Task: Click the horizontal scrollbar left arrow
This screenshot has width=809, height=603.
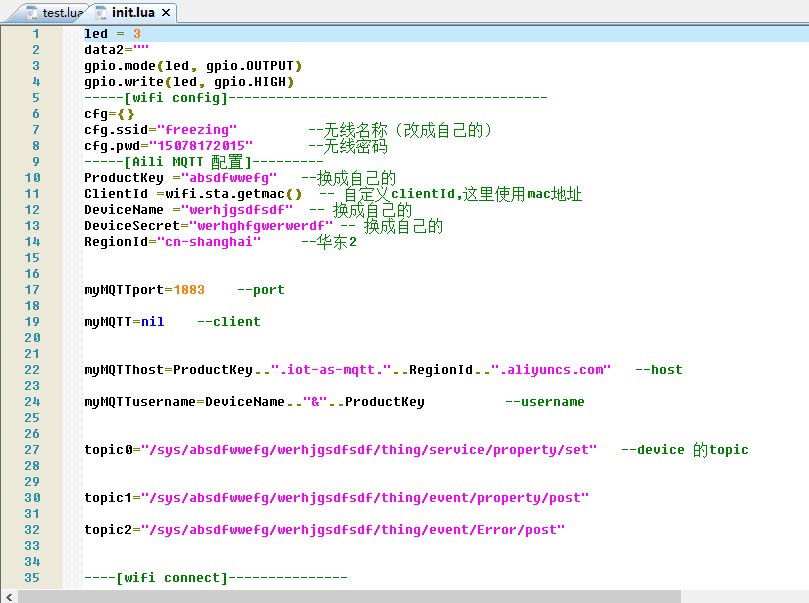Action: point(9,597)
